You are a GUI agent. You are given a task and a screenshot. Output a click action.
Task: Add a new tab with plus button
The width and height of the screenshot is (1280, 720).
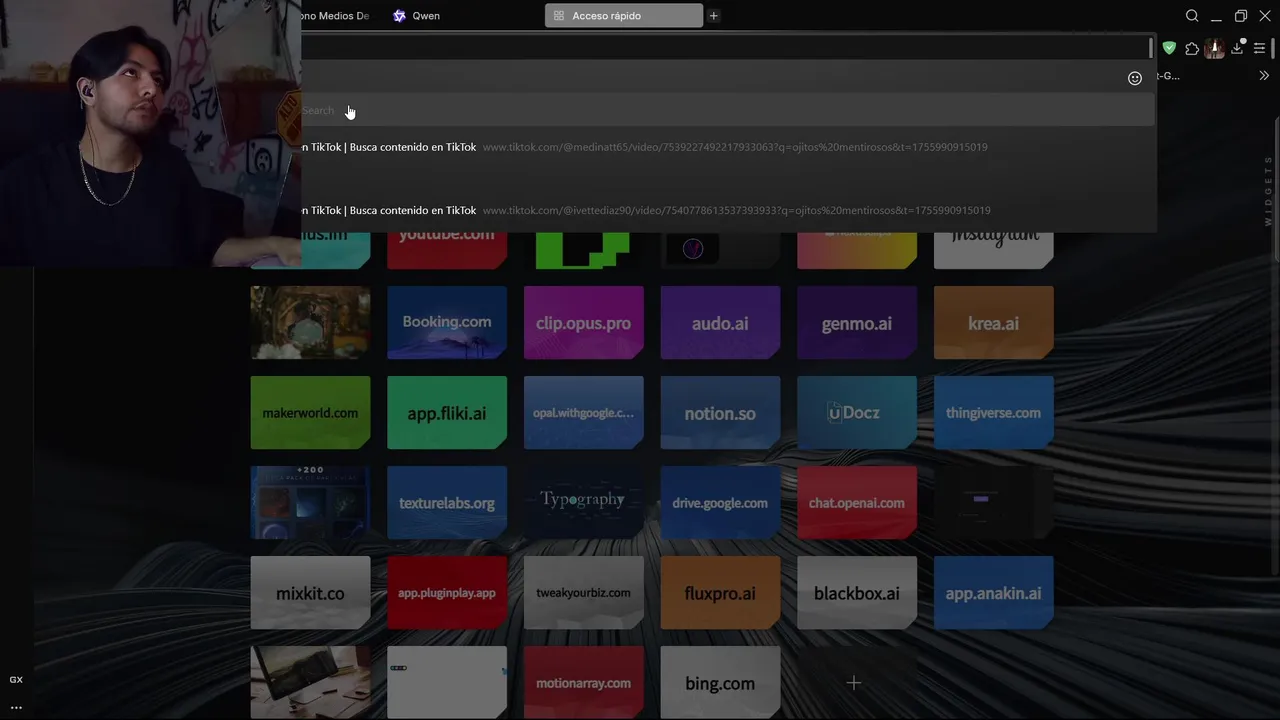713,16
